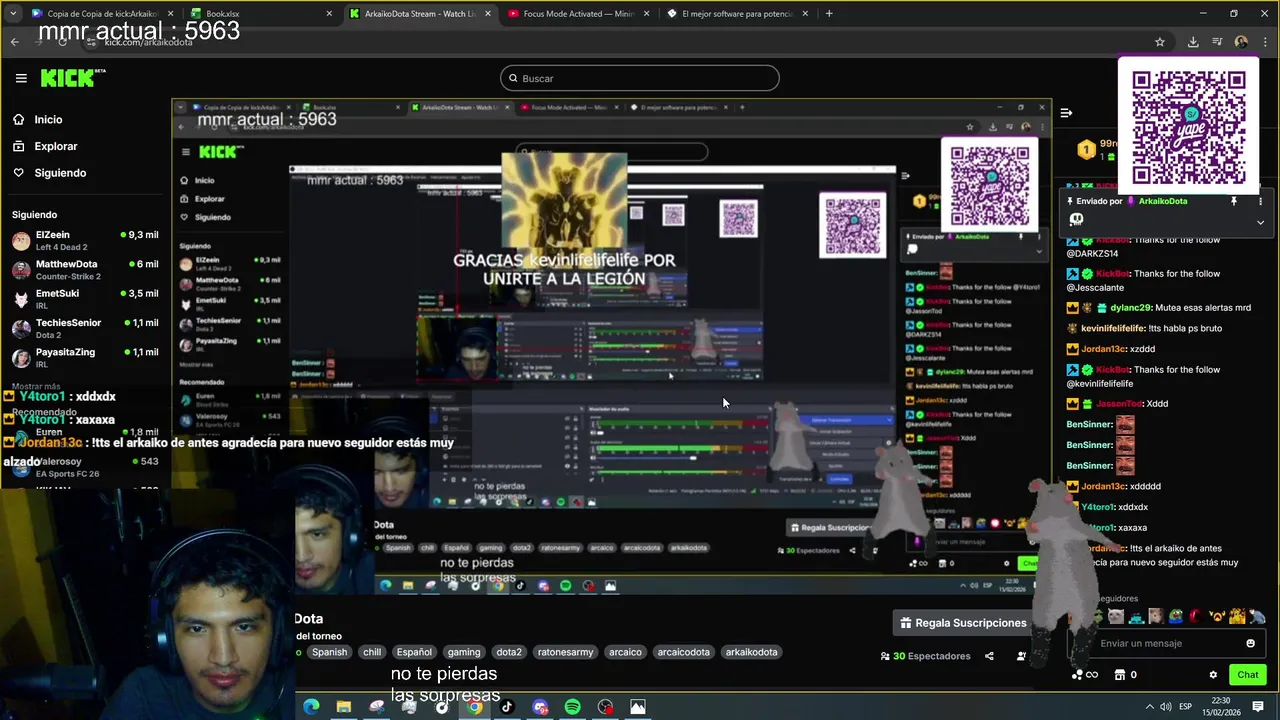Click the green Chat send button
Viewport: 1280px width, 720px height.
coord(1248,675)
